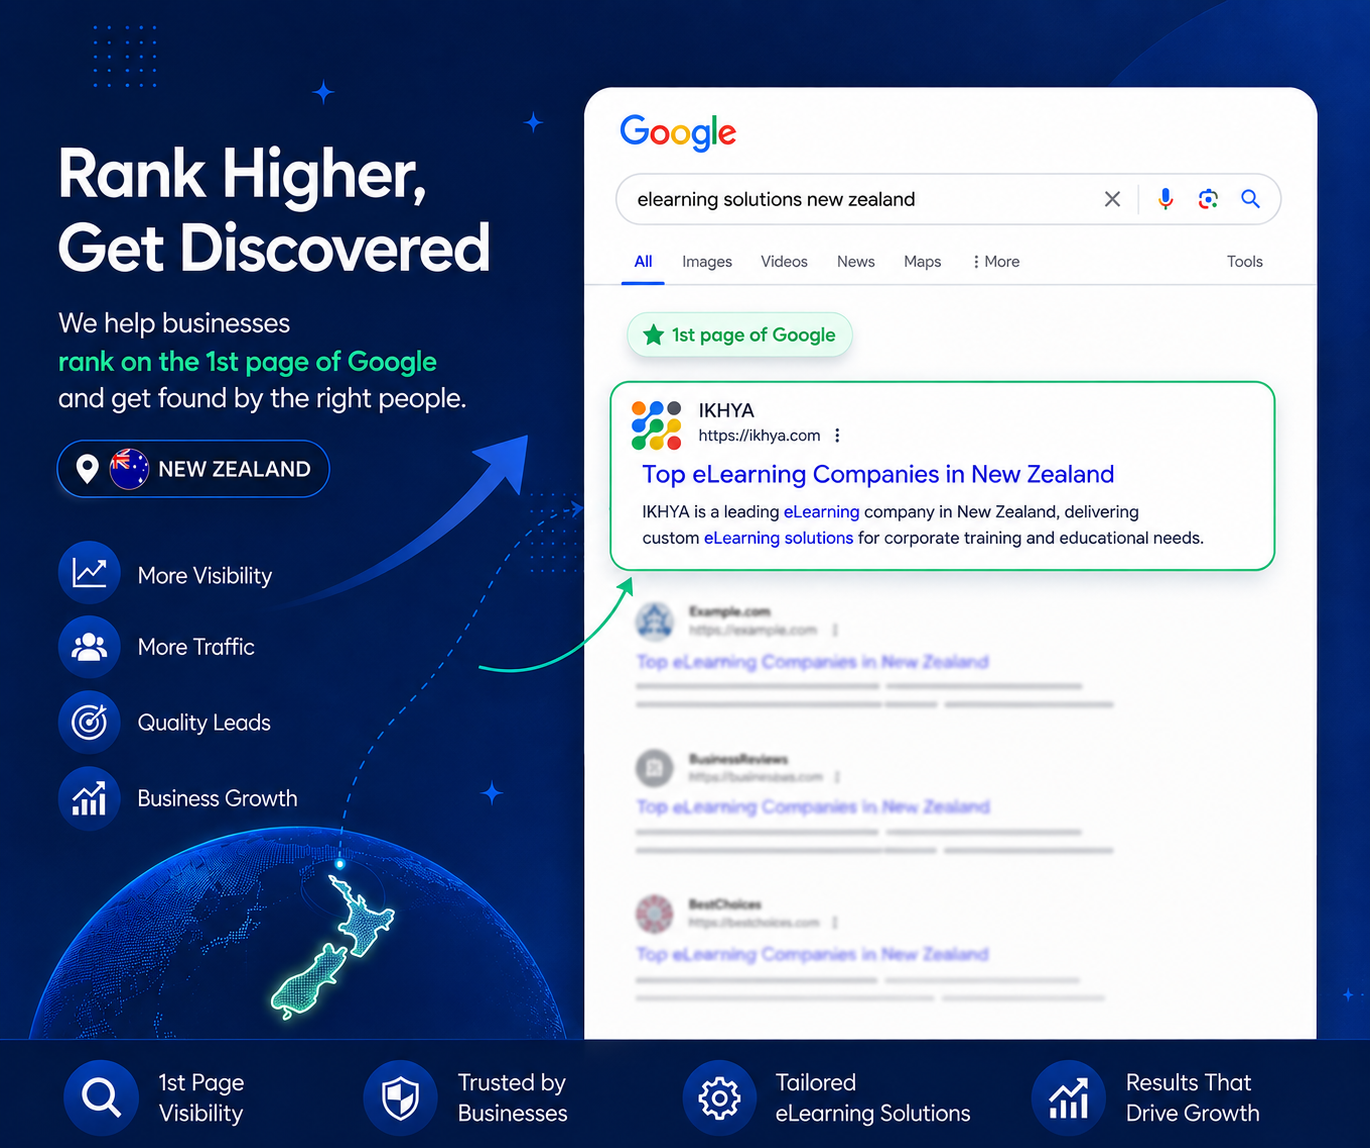The image size is (1370, 1148).
Task: Click the NEW ZEALAND location pill
Action: click(x=193, y=469)
